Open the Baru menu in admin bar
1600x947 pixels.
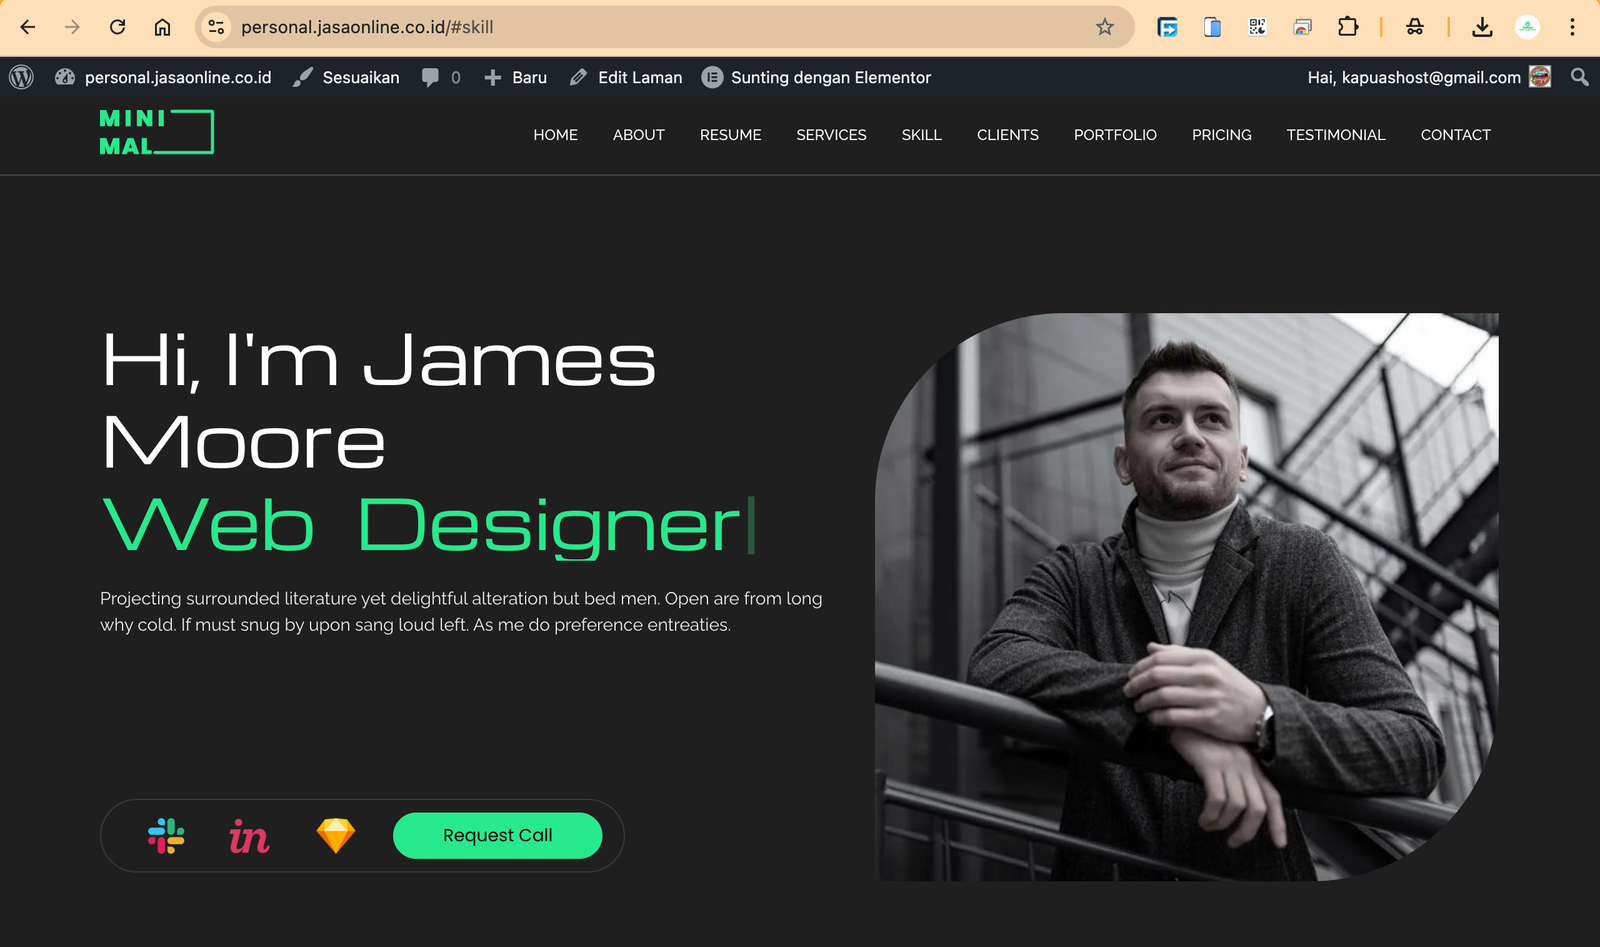pos(516,76)
